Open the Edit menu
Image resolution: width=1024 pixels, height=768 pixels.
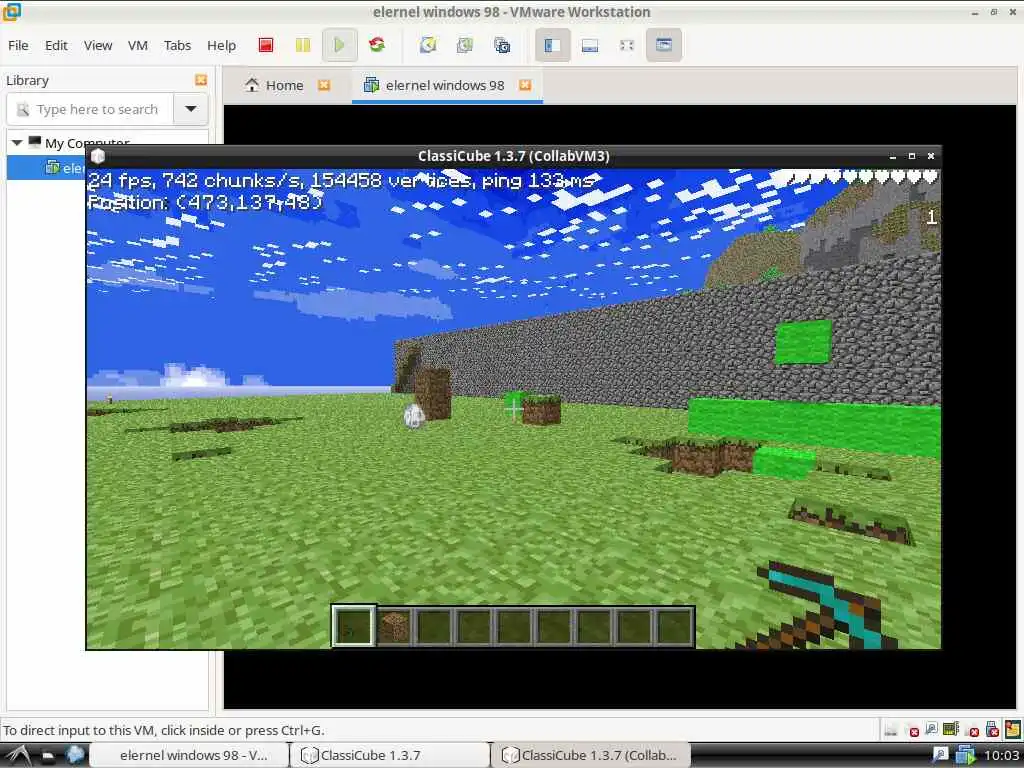click(56, 45)
